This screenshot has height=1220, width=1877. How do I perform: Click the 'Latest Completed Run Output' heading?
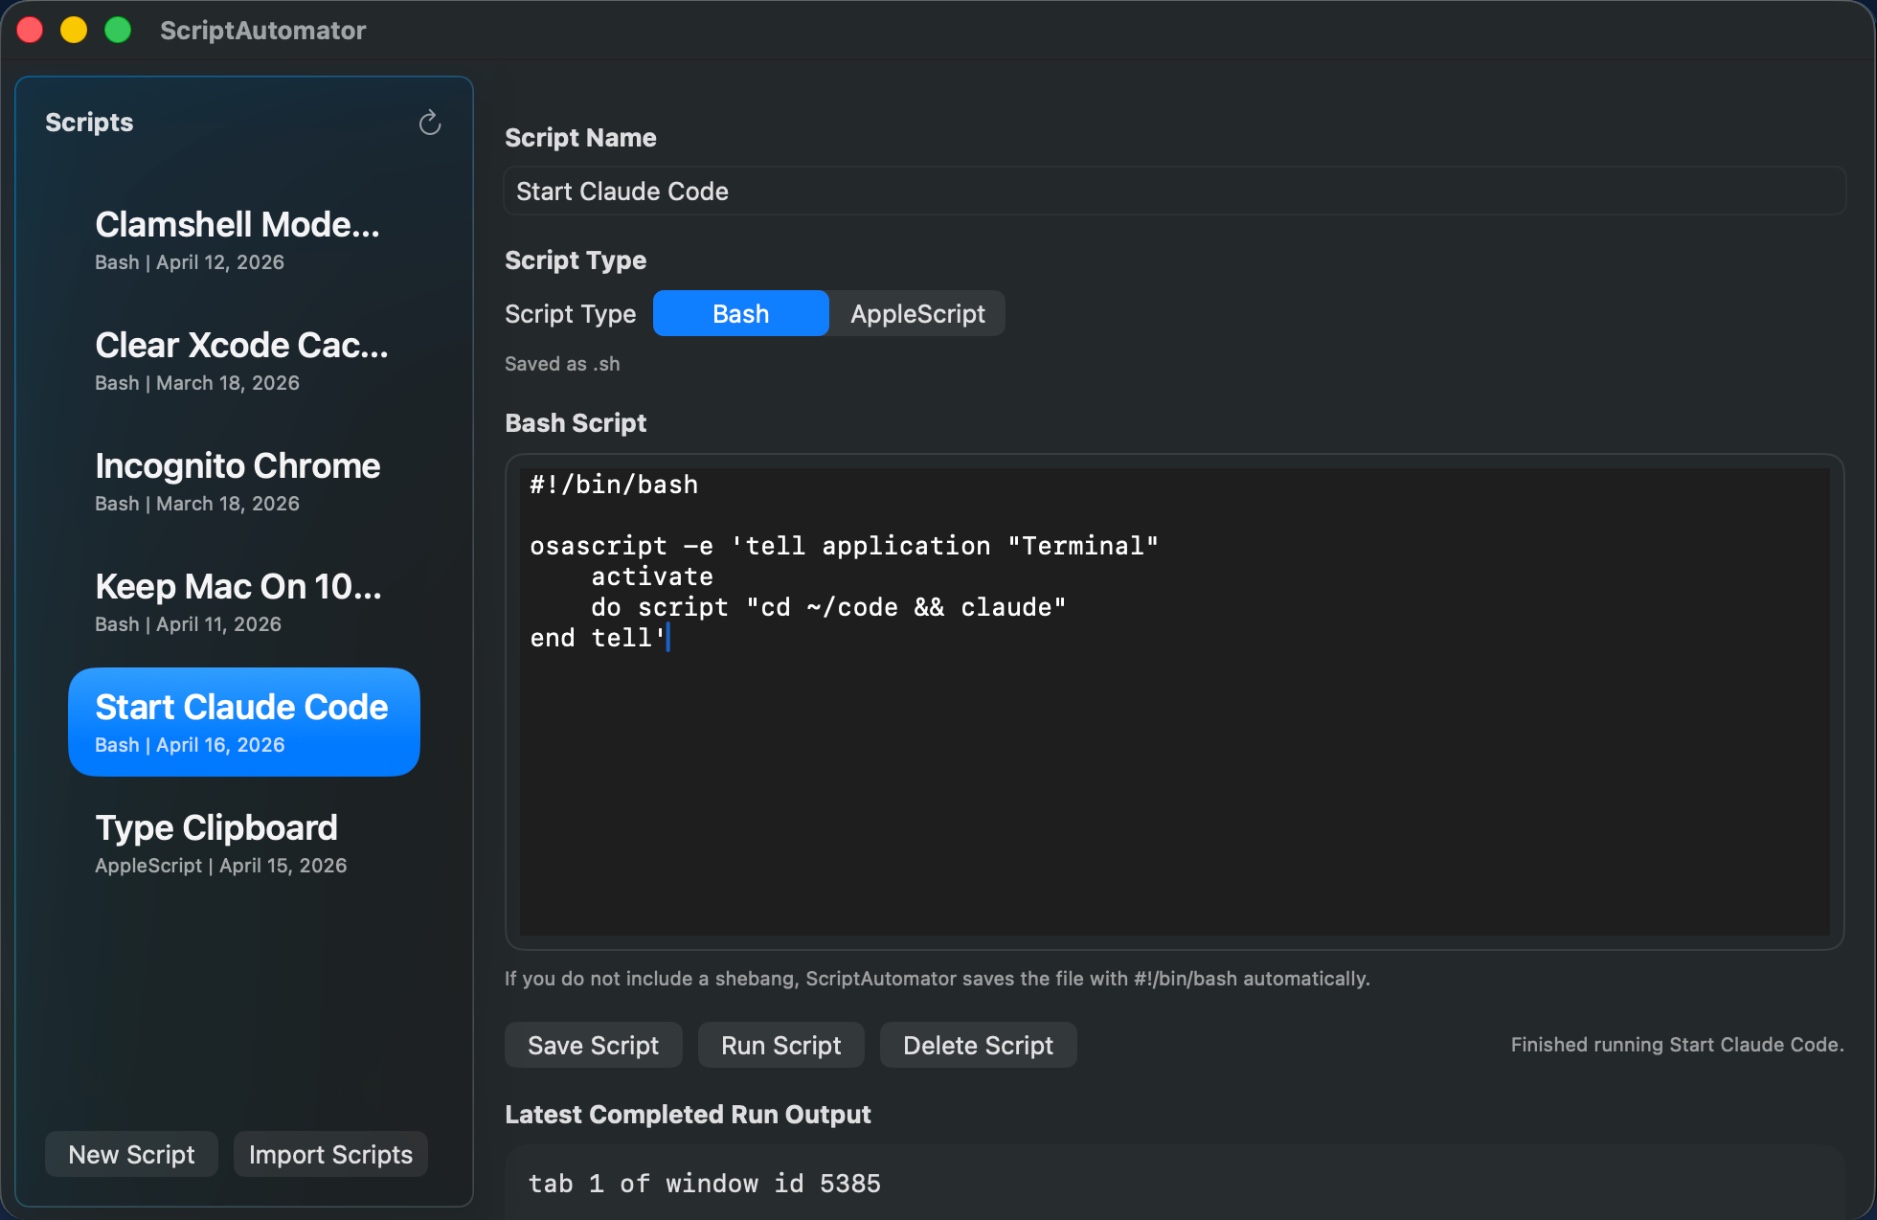688,1114
